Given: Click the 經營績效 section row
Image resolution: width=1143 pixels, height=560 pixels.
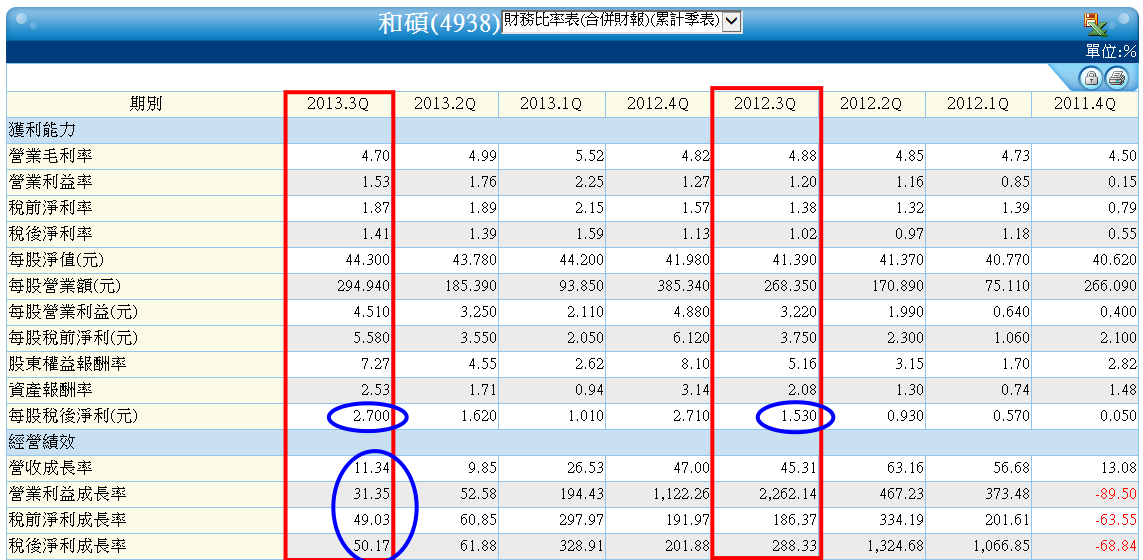Looking at the screenshot, I should pos(572,443).
